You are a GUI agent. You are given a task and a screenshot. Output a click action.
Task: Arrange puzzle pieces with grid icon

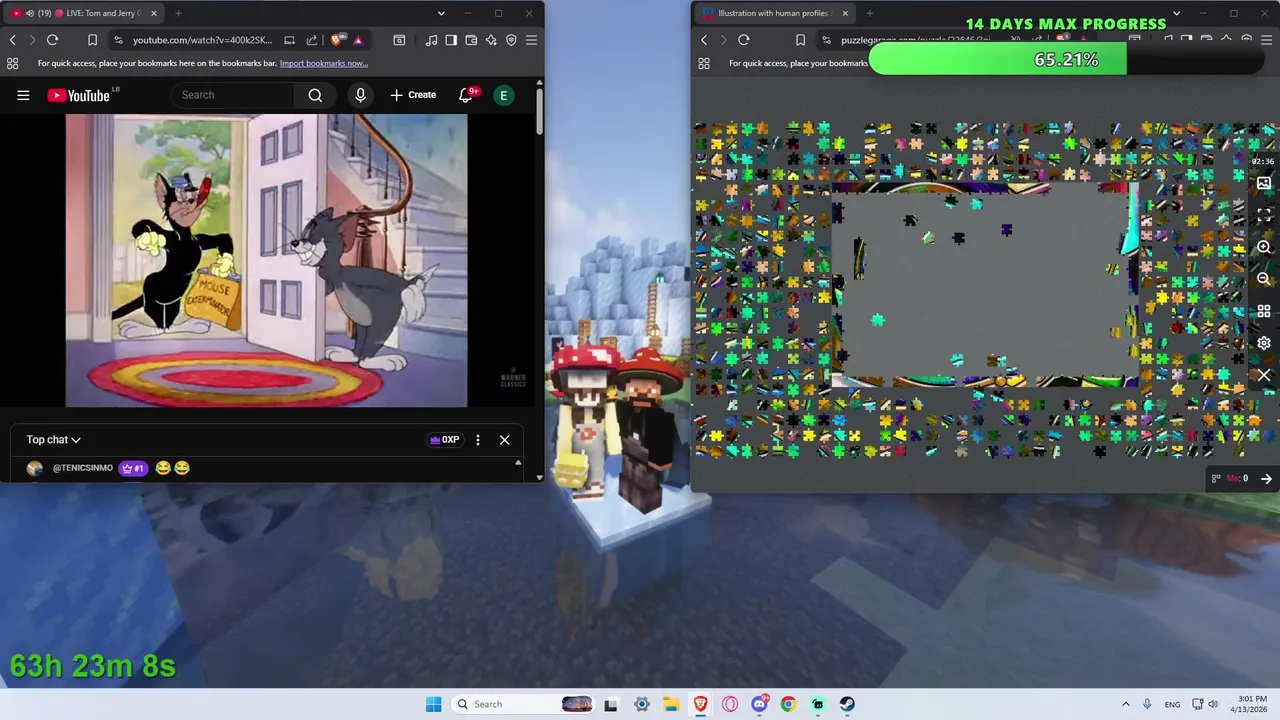tap(1264, 311)
